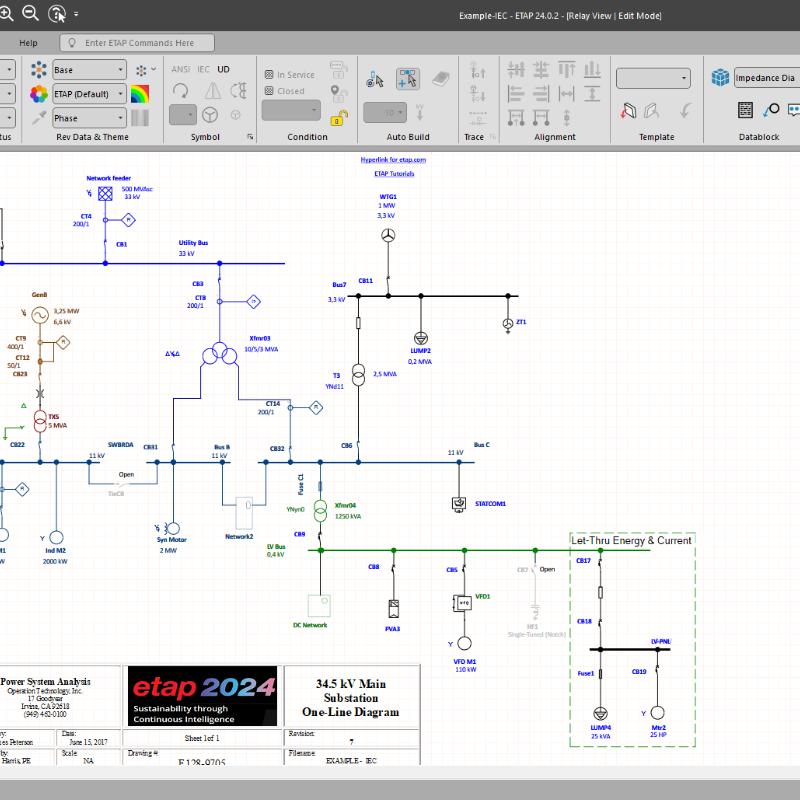Click the blue Datablock cube icon
800x800 pixels.
point(720,78)
